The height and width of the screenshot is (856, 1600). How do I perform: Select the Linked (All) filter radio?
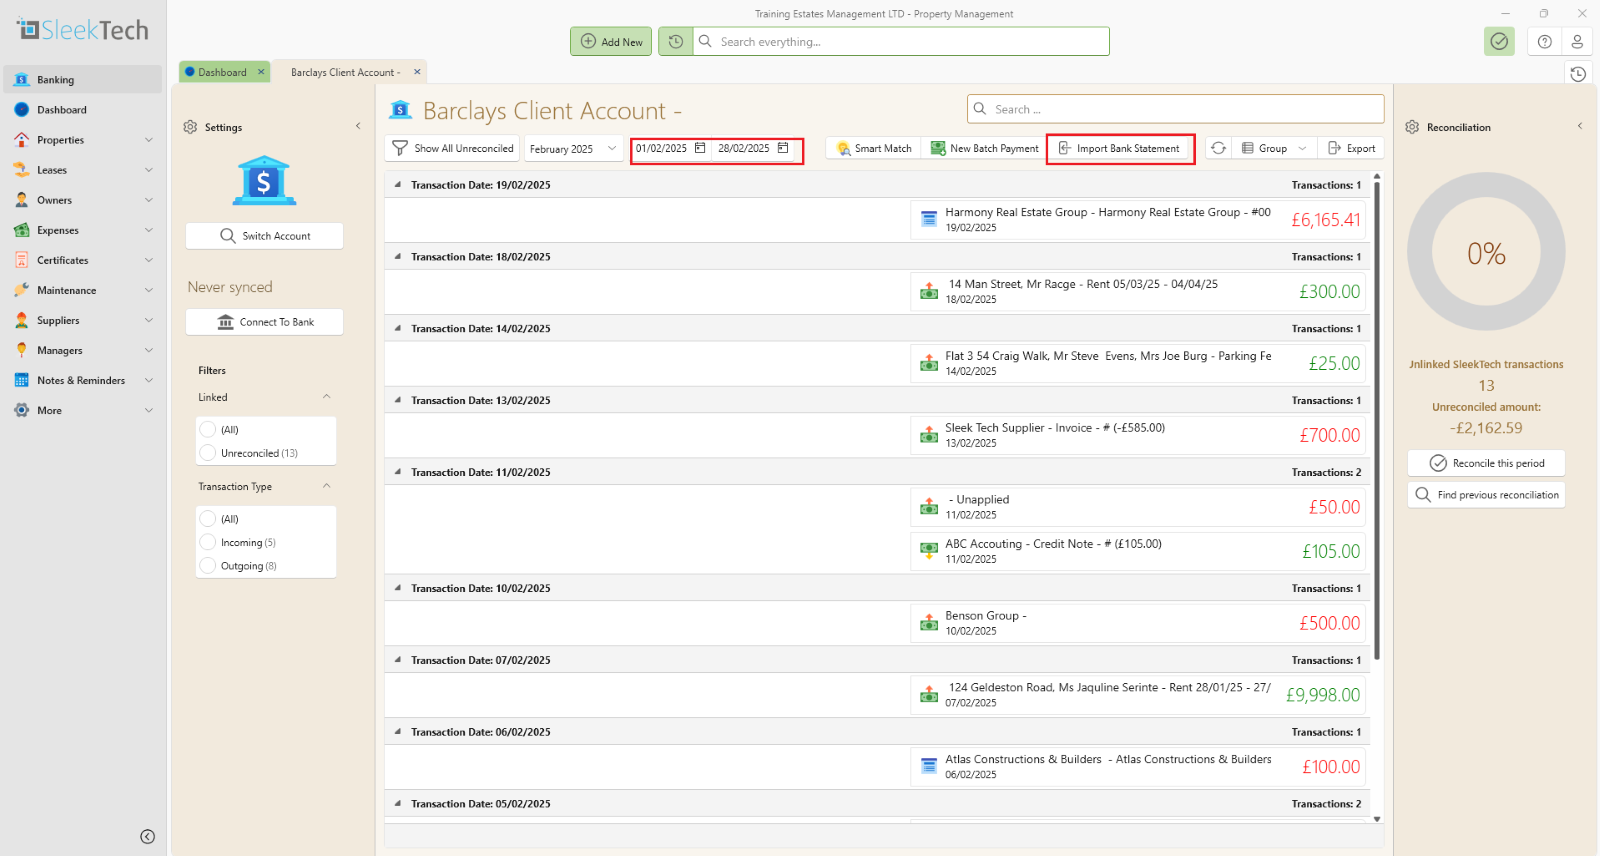tap(208, 430)
